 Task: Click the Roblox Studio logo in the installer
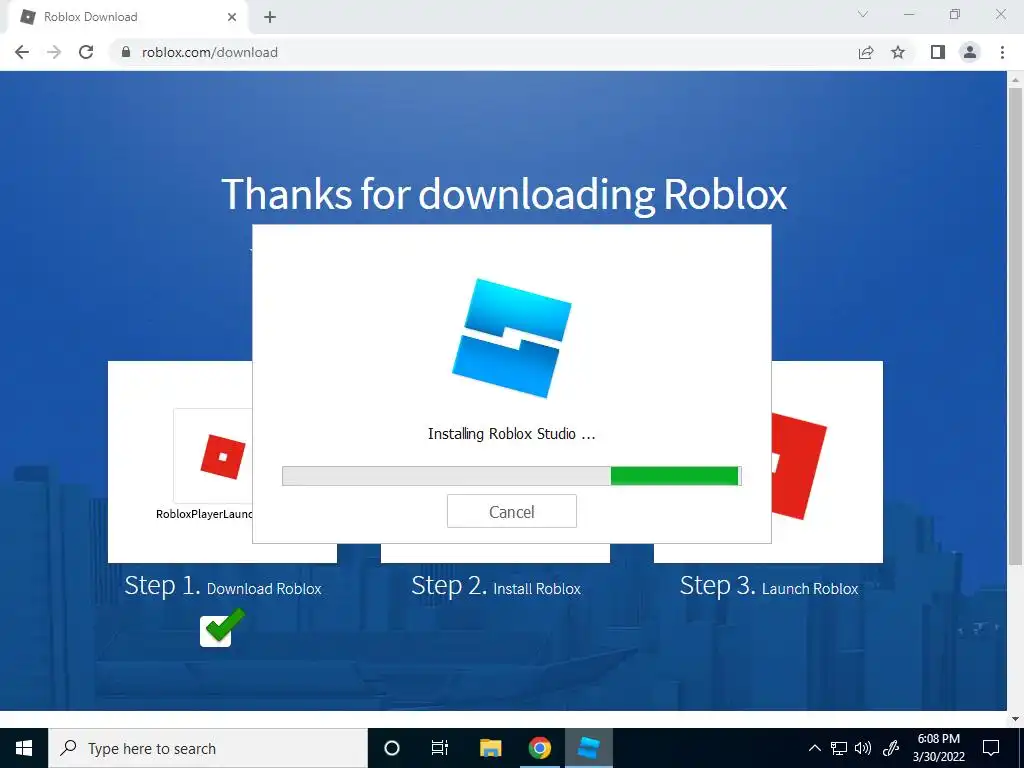[512, 338]
